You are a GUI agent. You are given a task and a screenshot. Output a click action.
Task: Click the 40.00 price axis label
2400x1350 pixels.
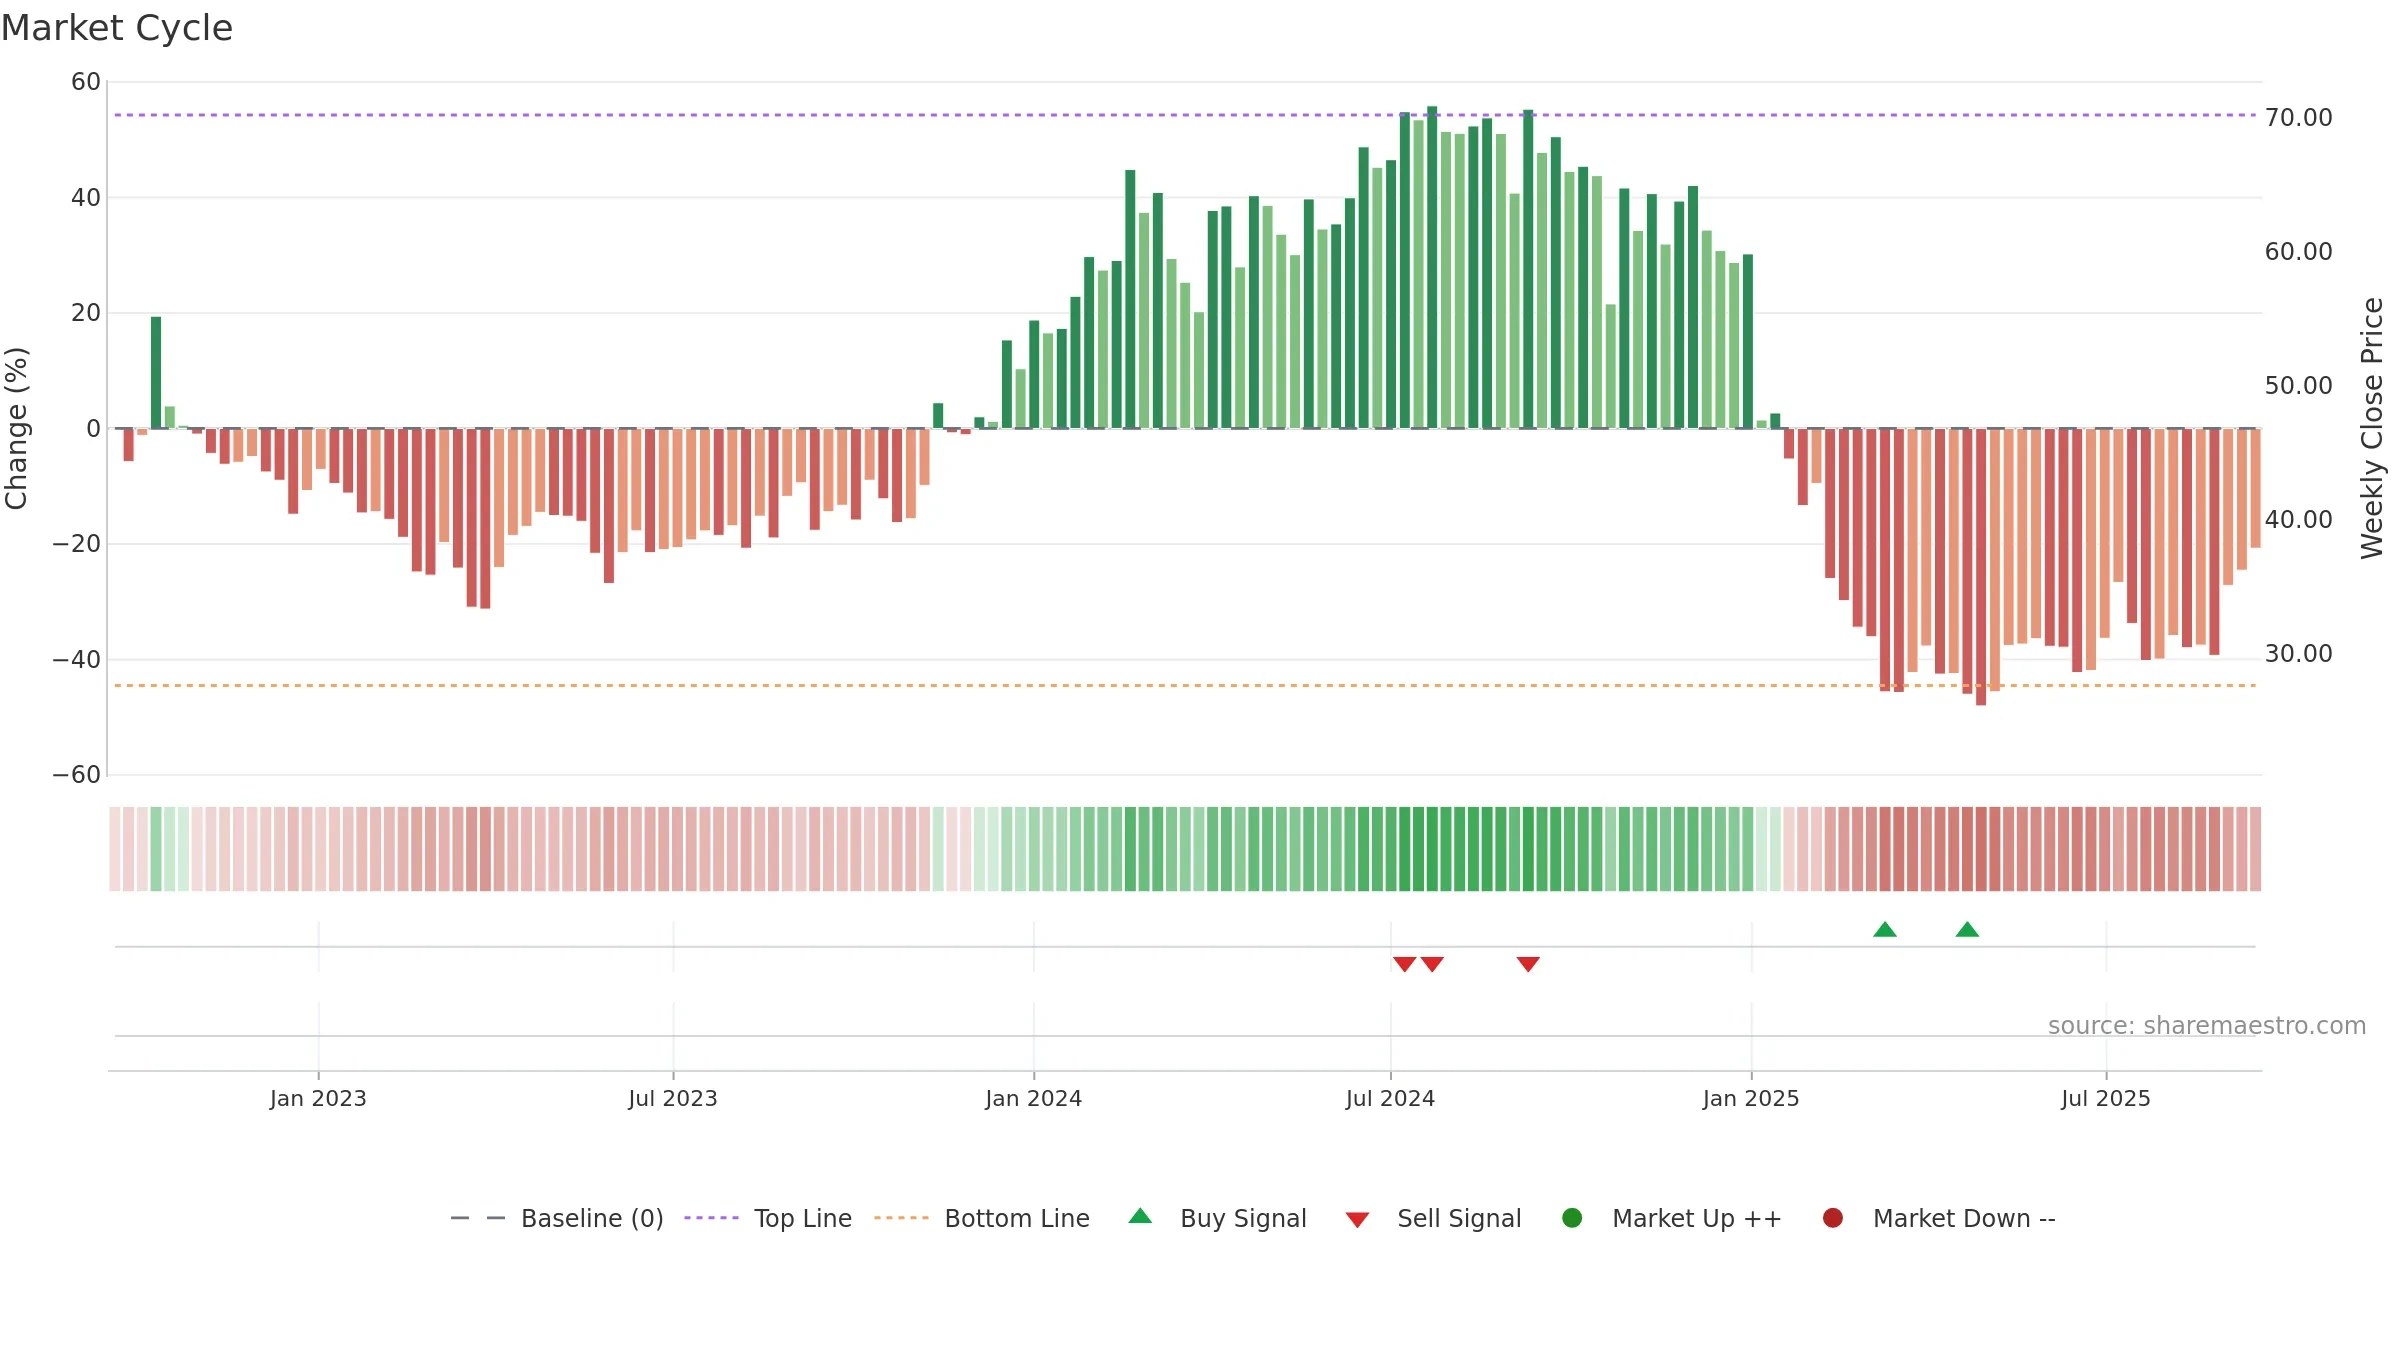tap(2298, 520)
